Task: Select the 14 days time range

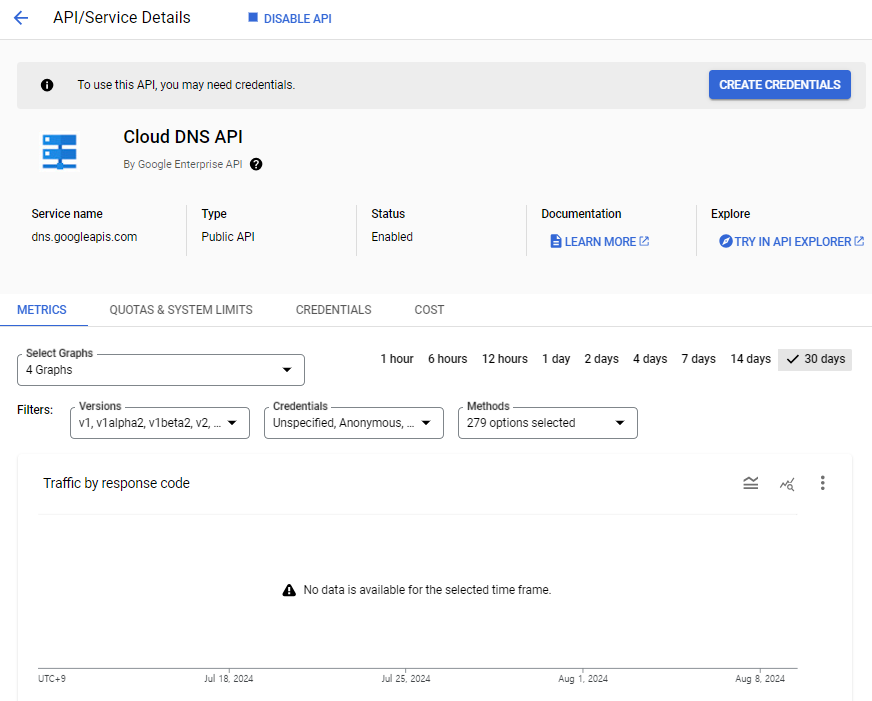Action: click(x=751, y=359)
